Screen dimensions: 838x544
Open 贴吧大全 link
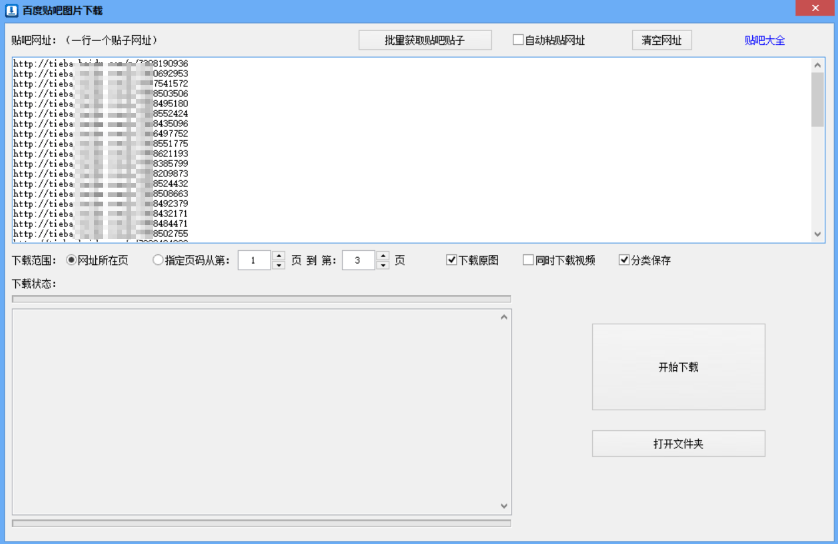click(764, 40)
